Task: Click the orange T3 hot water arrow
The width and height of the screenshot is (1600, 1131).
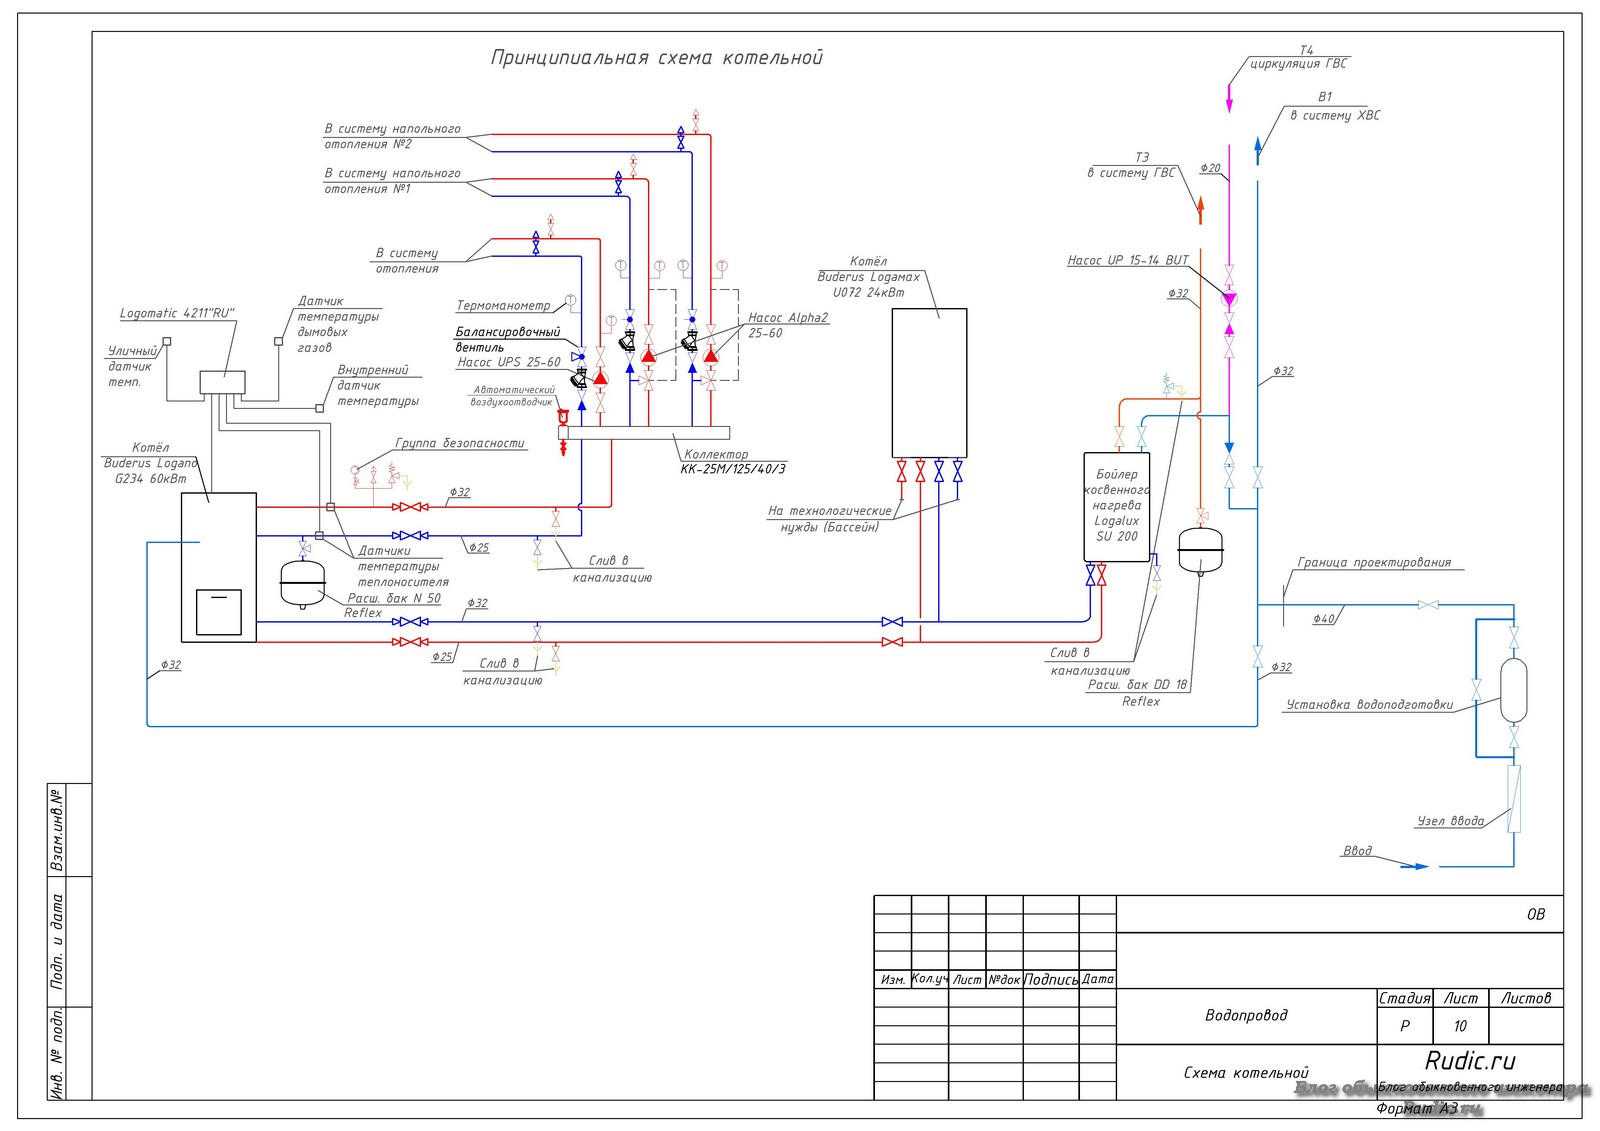Action: click(x=1200, y=209)
